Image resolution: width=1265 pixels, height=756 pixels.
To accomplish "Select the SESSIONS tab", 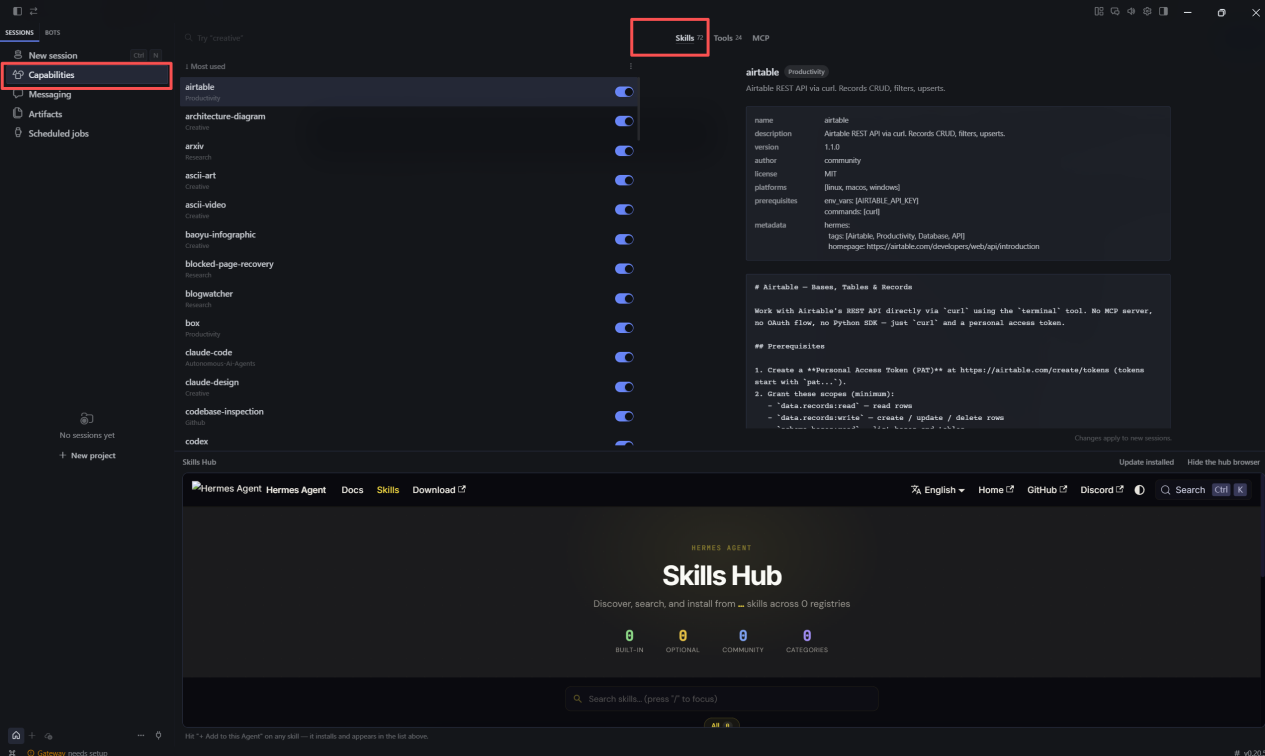I will 19,33.
